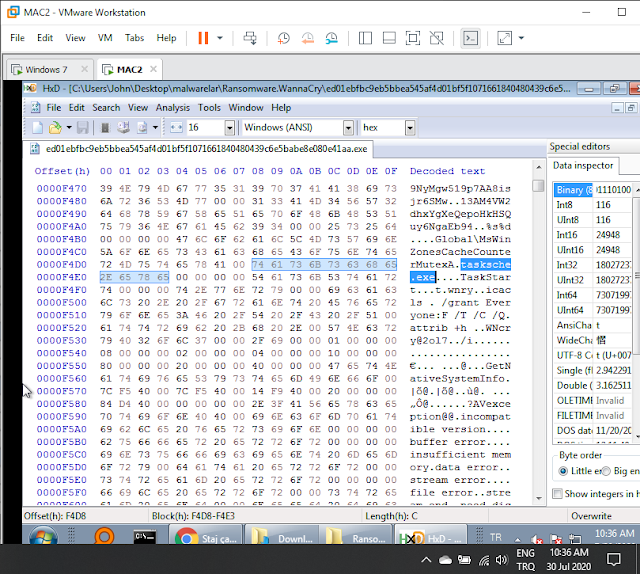Revert to snapshot using the orange clock icon
Viewport: 640px width, 574px height.
click(307, 38)
